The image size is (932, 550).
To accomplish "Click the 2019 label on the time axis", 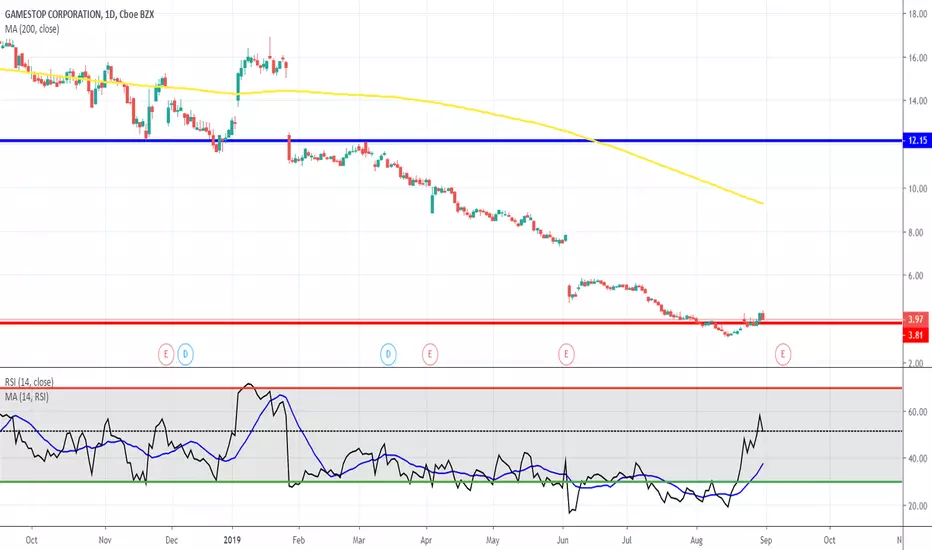I will [232, 540].
